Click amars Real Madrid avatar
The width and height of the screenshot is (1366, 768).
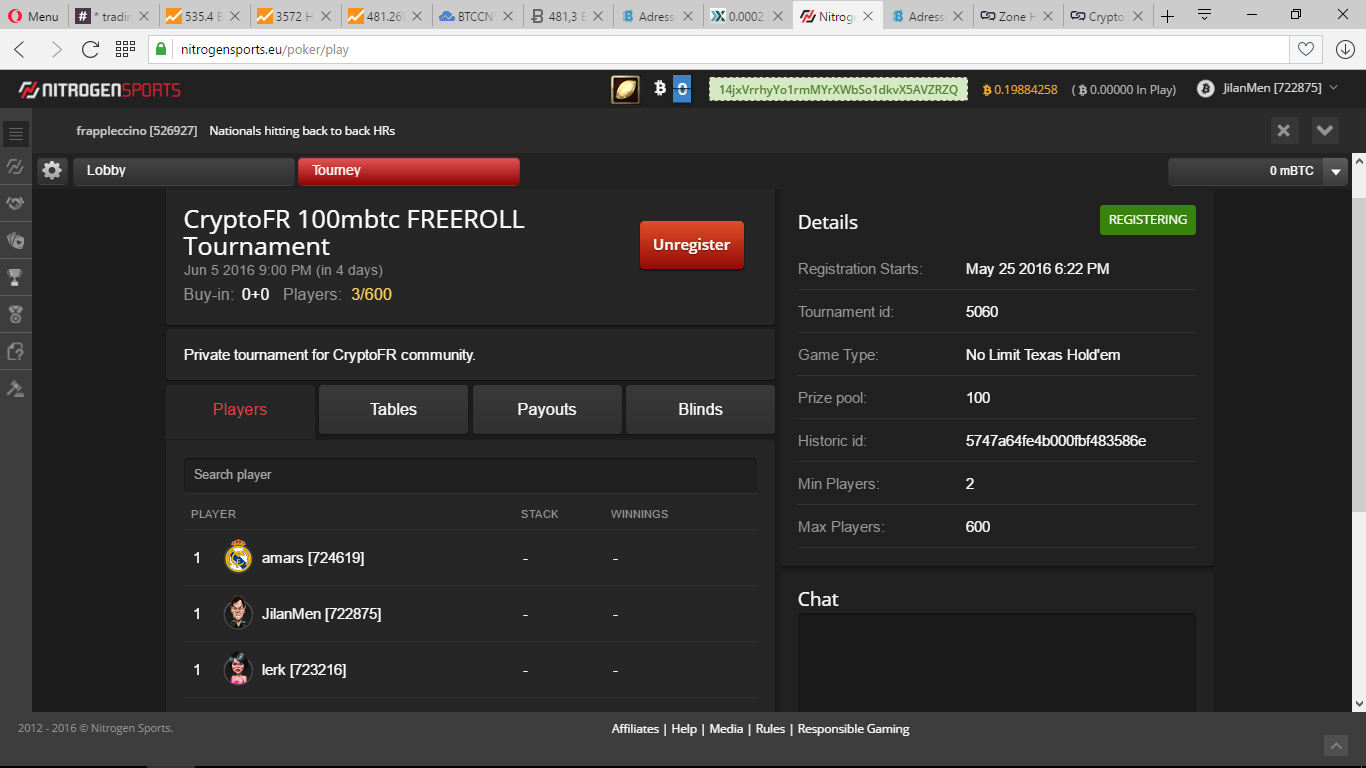(238, 557)
